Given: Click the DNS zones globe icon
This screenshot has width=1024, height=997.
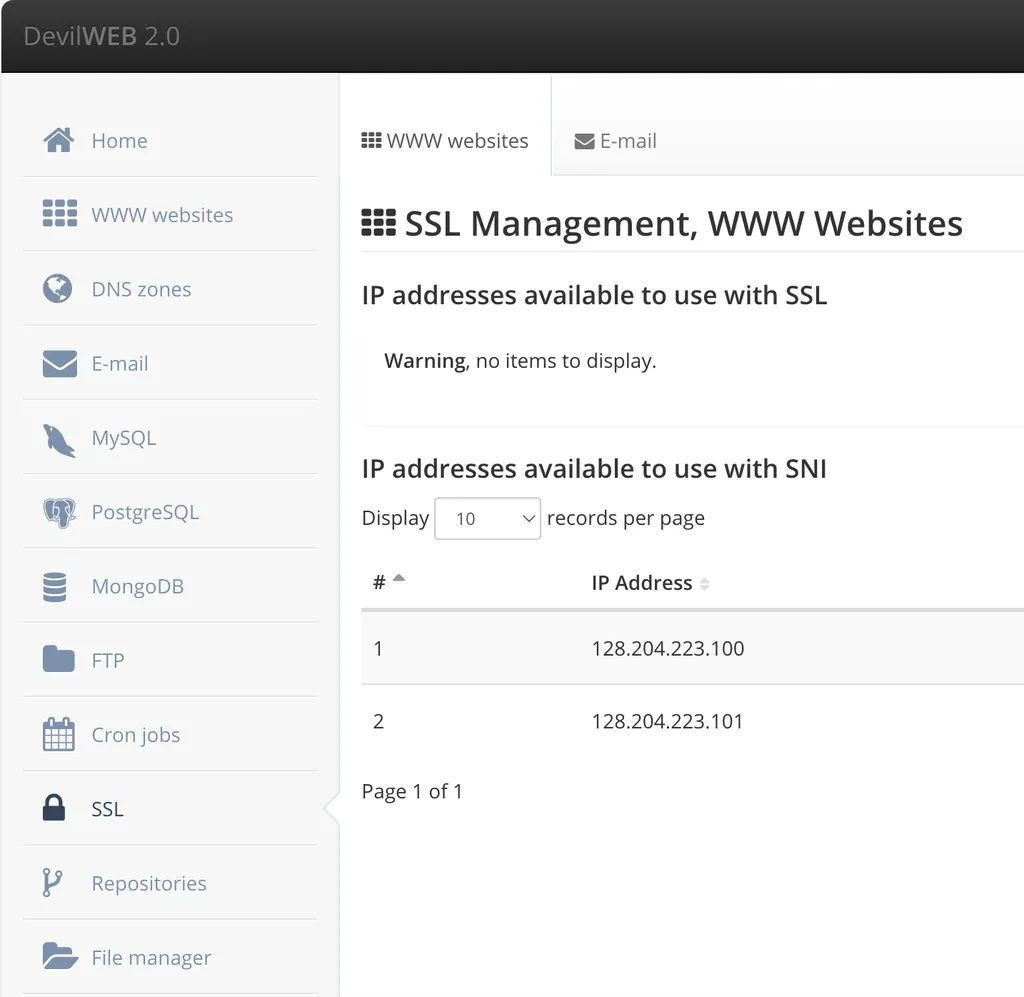Looking at the screenshot, I should click(58, 289).
